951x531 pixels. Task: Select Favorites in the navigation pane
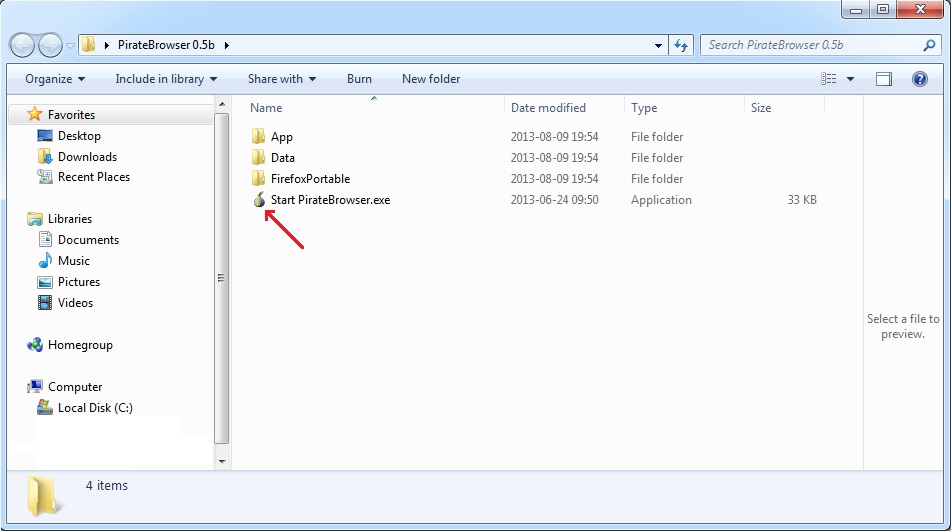point(71,115)
